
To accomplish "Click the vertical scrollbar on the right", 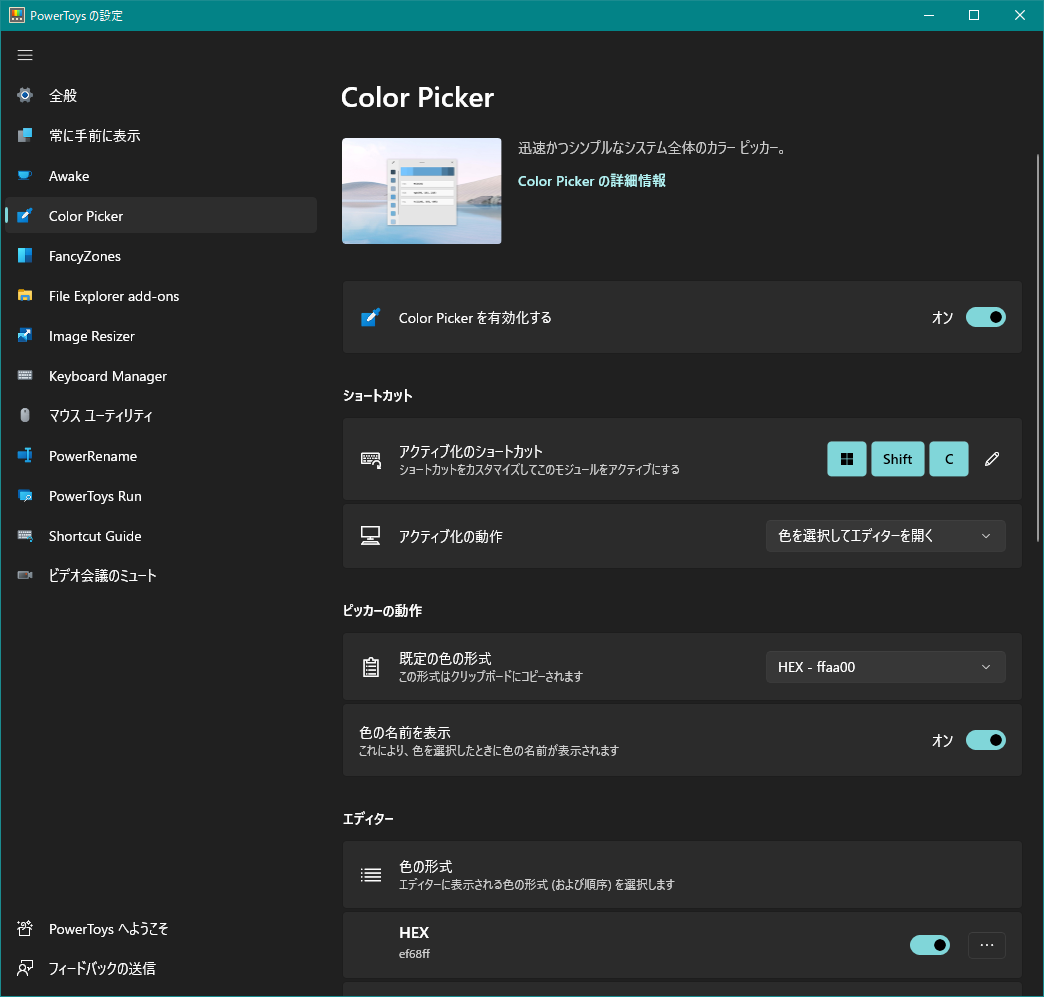I will coord(1037,346).
